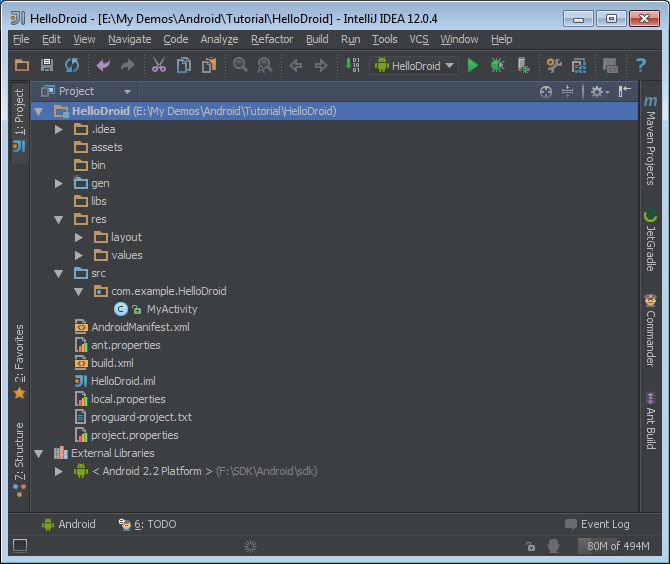Click the Replace magnifier icon
The width and height of the screenshot is (670, 564).
pos(264,65)
